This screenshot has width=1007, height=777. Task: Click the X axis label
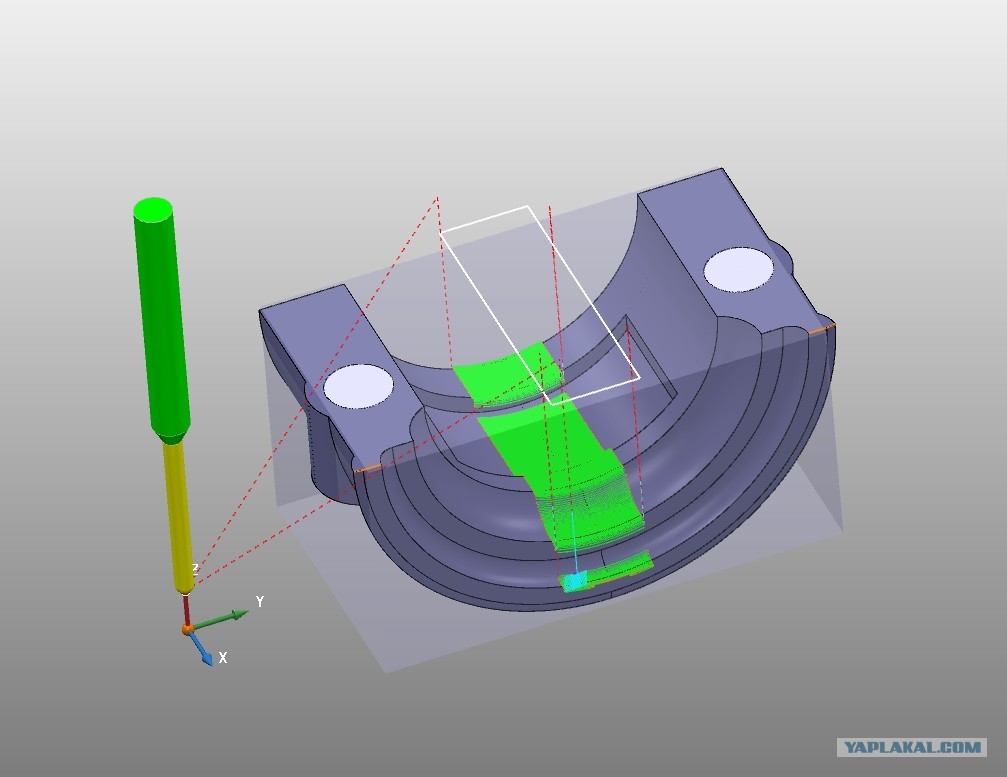(223, 658)
